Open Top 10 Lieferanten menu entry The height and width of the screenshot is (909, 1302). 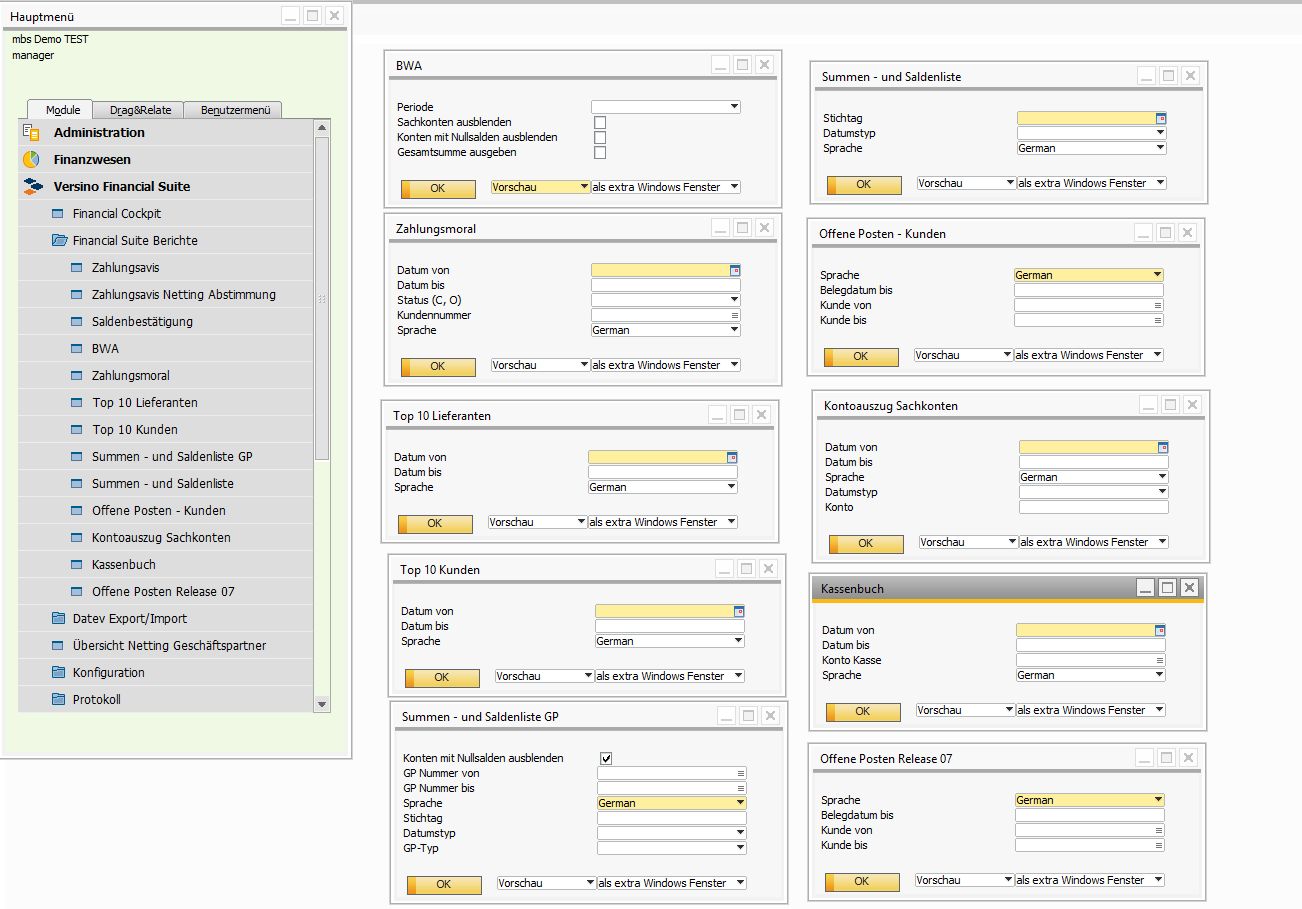point(145,402)
